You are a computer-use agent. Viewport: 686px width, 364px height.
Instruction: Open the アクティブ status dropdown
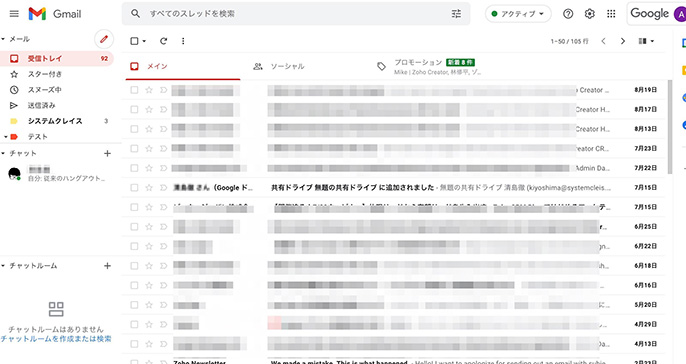pyautogui.click(x=518, y=14)
